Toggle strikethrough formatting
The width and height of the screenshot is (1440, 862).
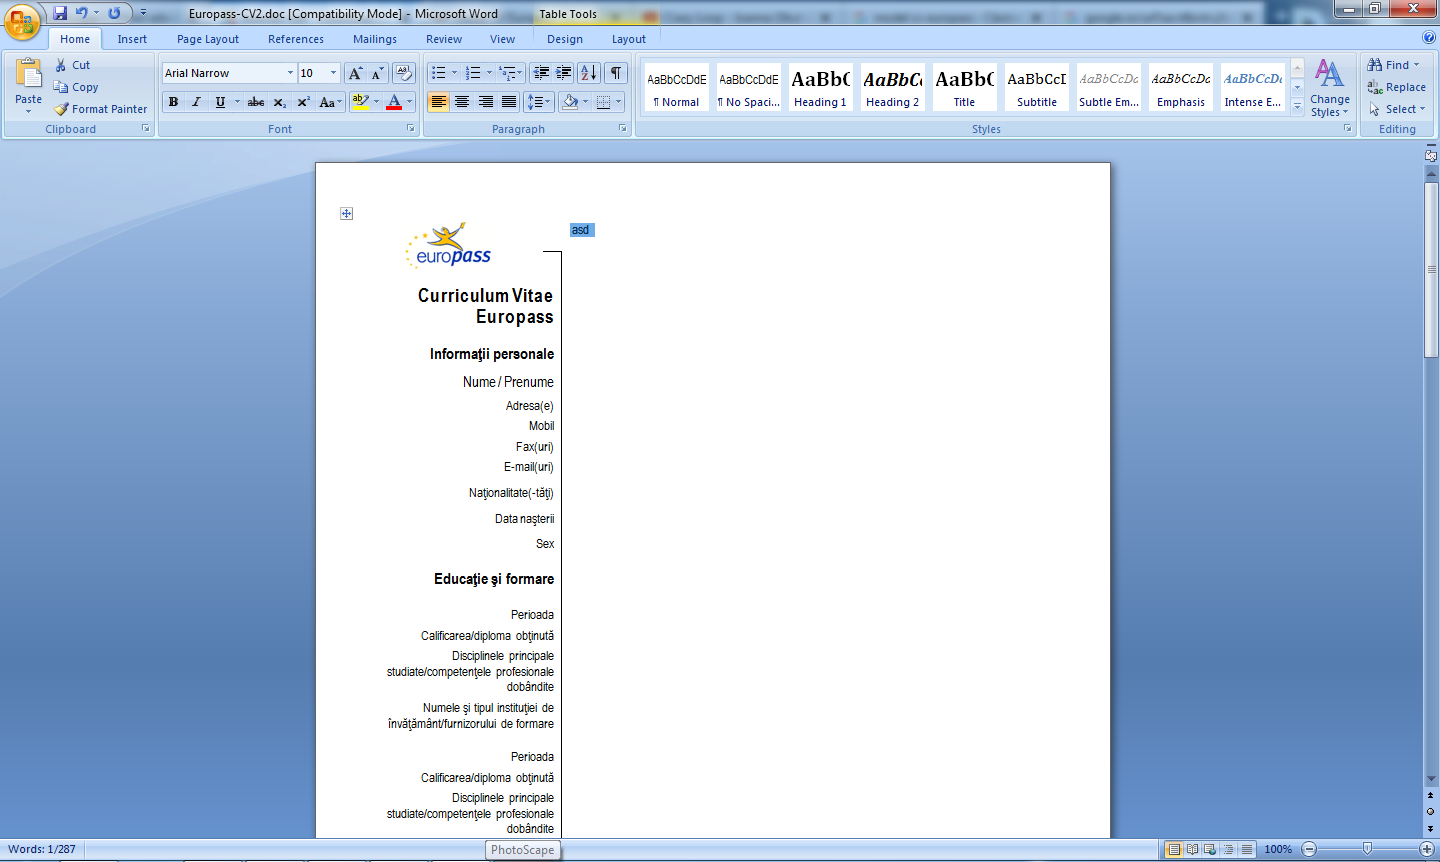[256, 102]
